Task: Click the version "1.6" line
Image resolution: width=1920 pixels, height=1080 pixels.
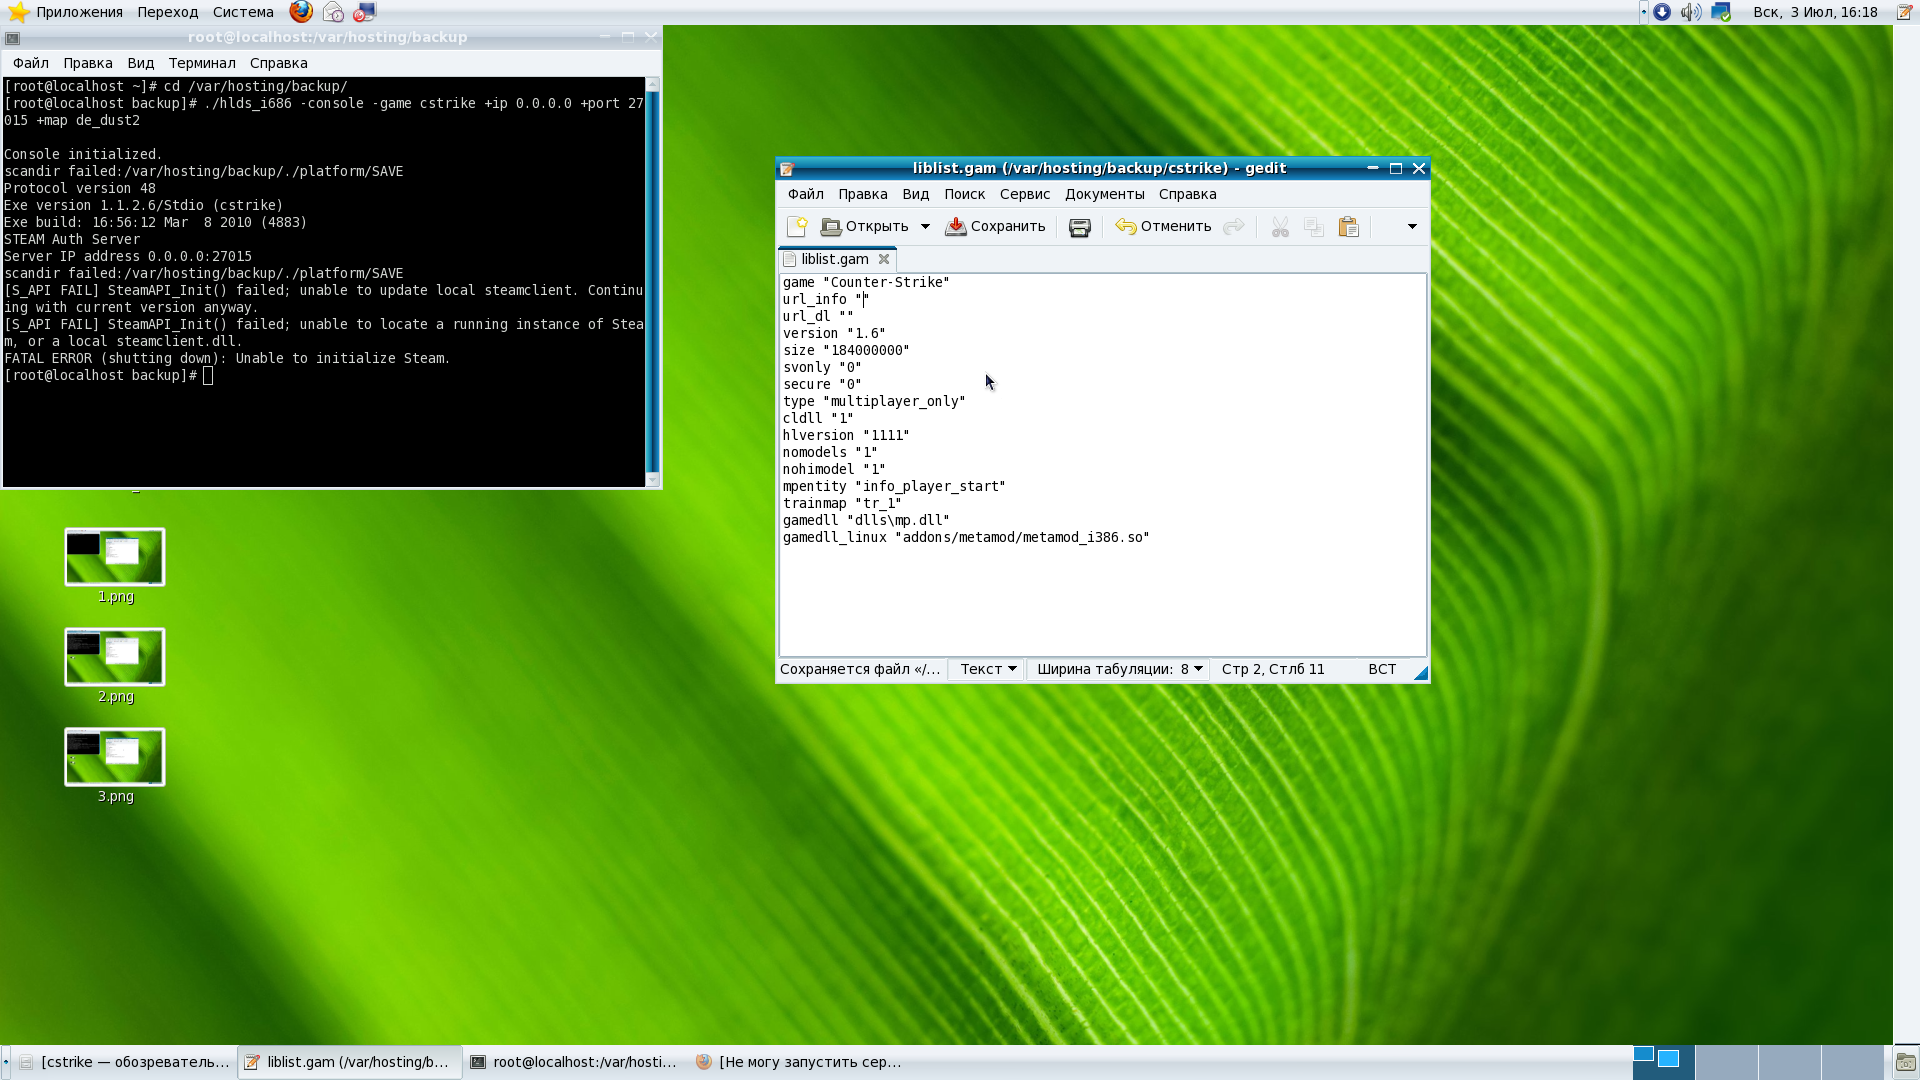Action: [834, 333]
